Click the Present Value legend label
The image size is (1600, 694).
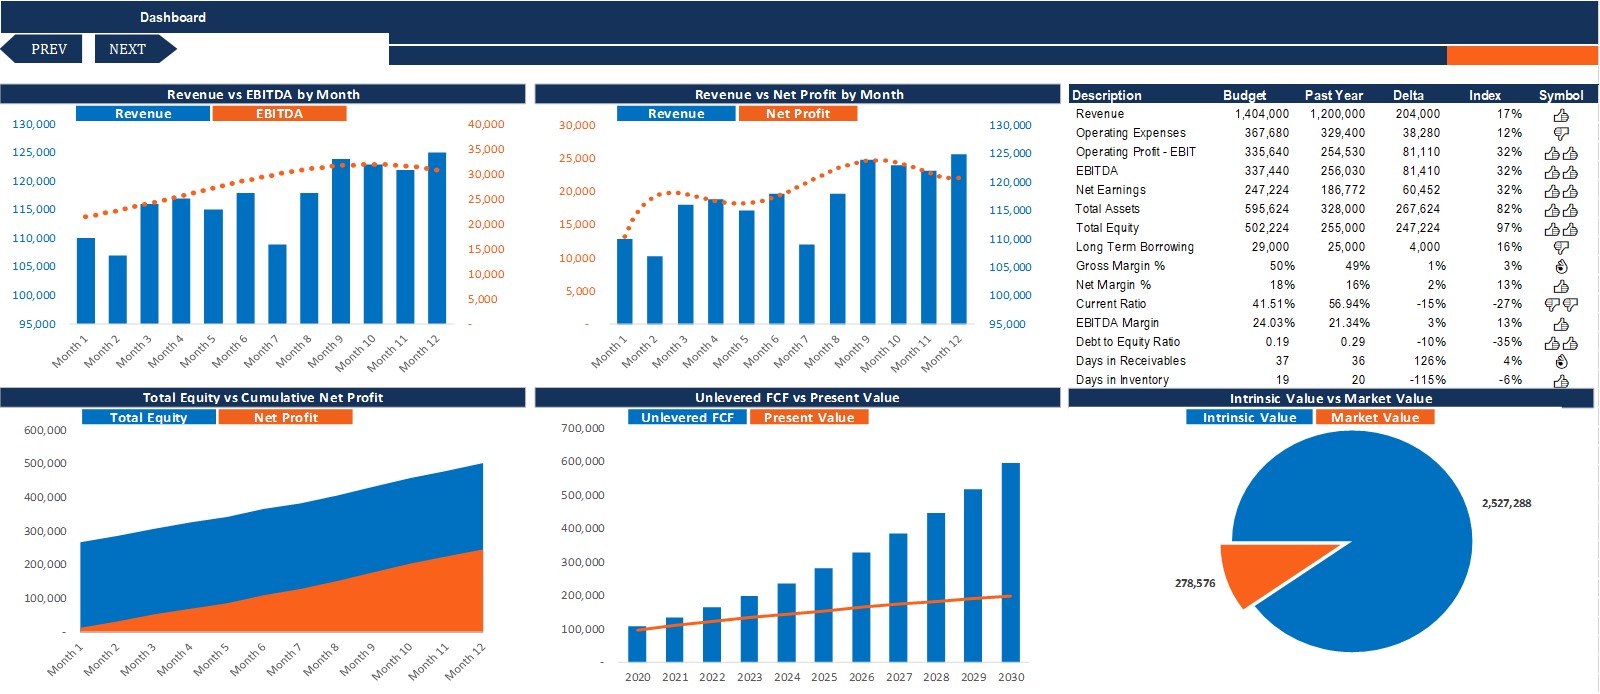pyautogui.click(x=809, y=417)
